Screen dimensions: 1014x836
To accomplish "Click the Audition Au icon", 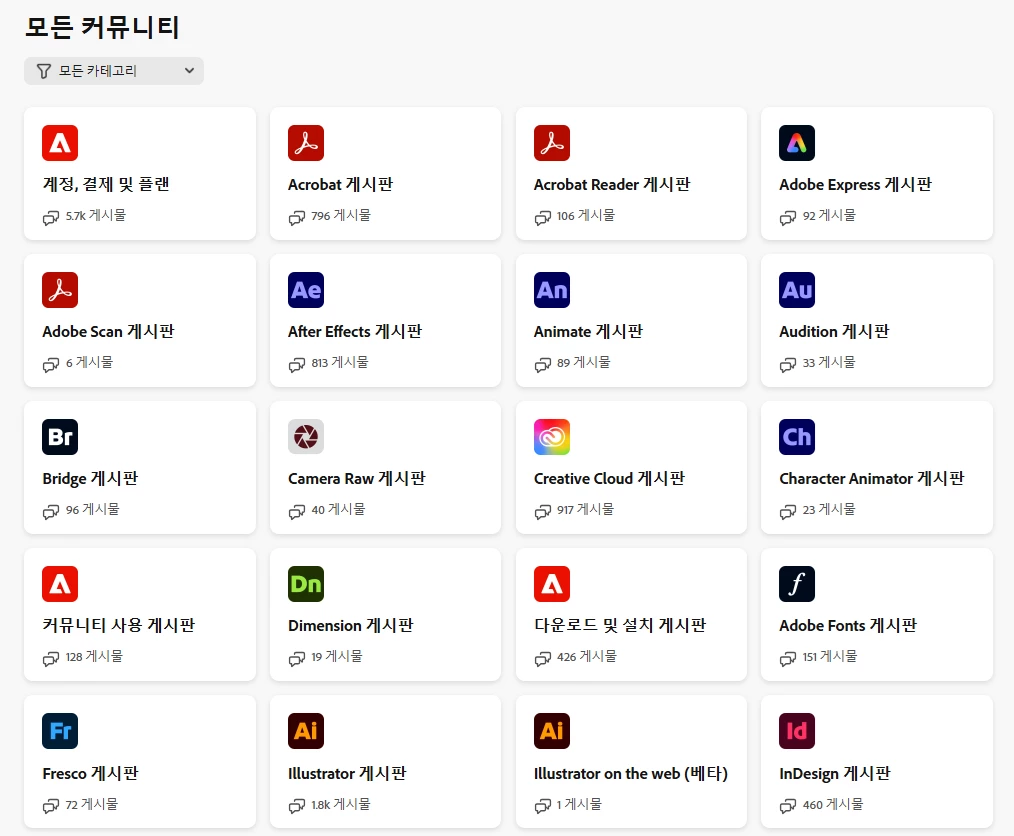I will 797,290.
